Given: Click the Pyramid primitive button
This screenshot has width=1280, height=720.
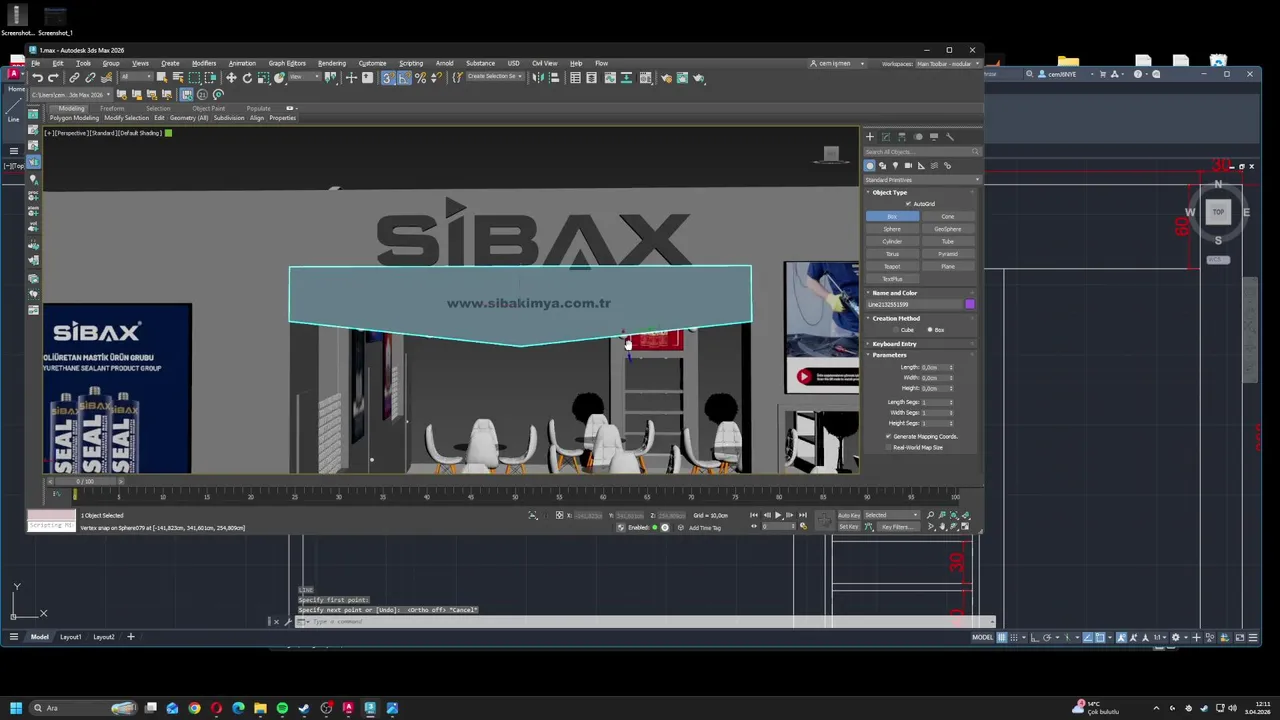Looking at the screenshot, I should [x=948, y=254].
